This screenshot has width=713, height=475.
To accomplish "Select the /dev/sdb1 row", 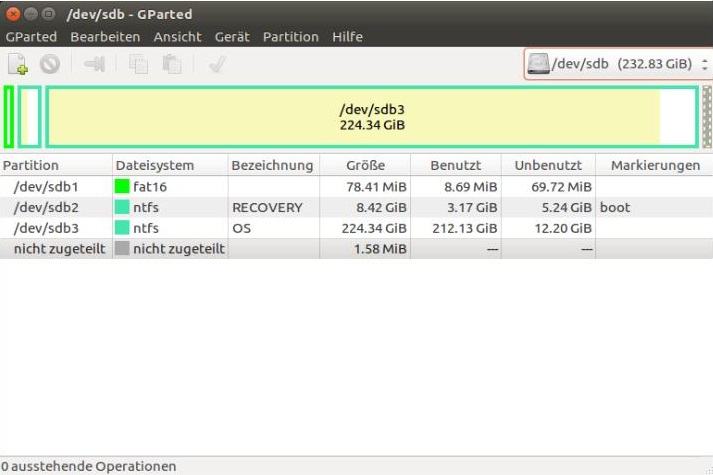I will pos(356,186).
